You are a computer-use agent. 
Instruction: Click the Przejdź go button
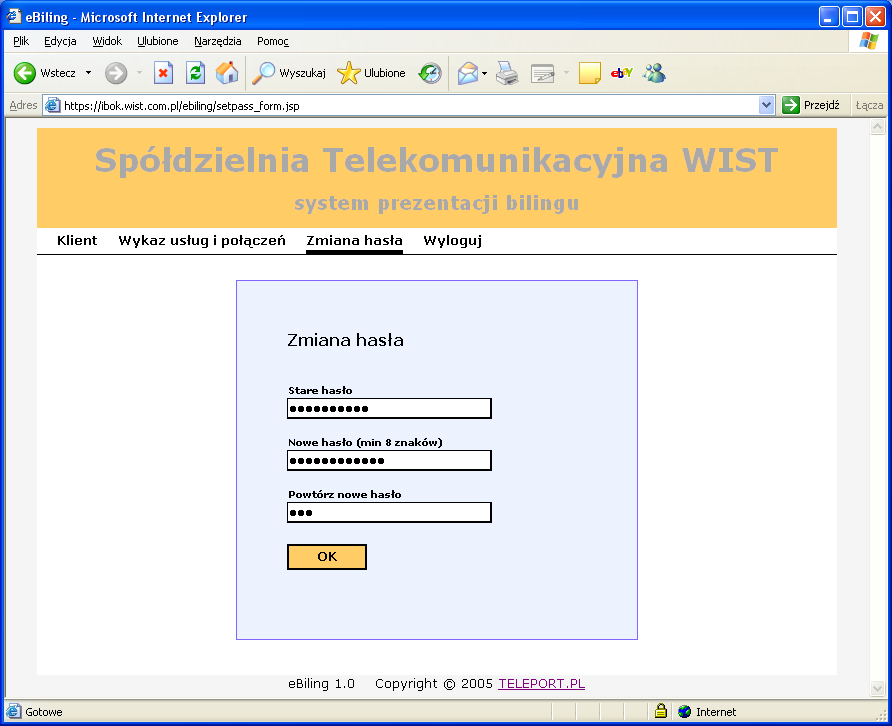click(x=811, y=105)
